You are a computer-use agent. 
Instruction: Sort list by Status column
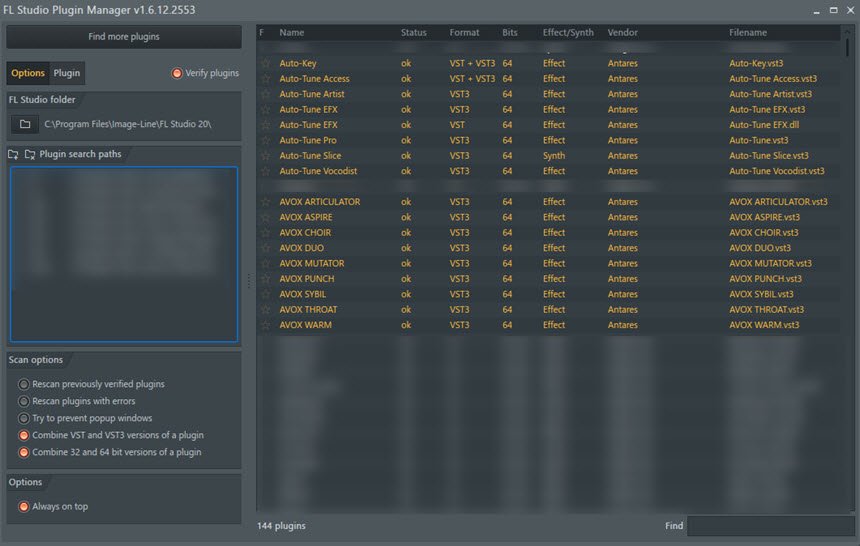[x=413, y=32]
